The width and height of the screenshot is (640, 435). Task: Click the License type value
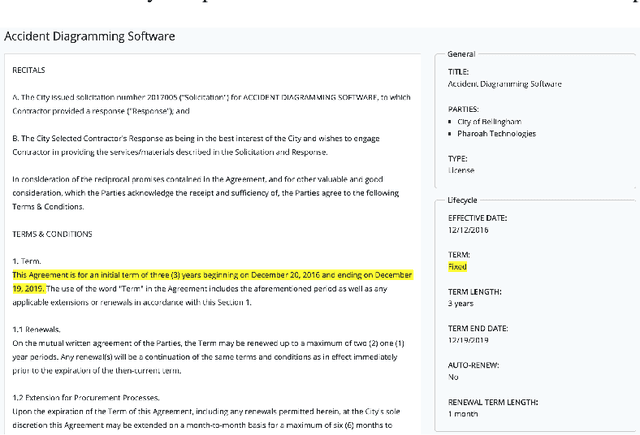pyautogui.click(x=459, y=170)
